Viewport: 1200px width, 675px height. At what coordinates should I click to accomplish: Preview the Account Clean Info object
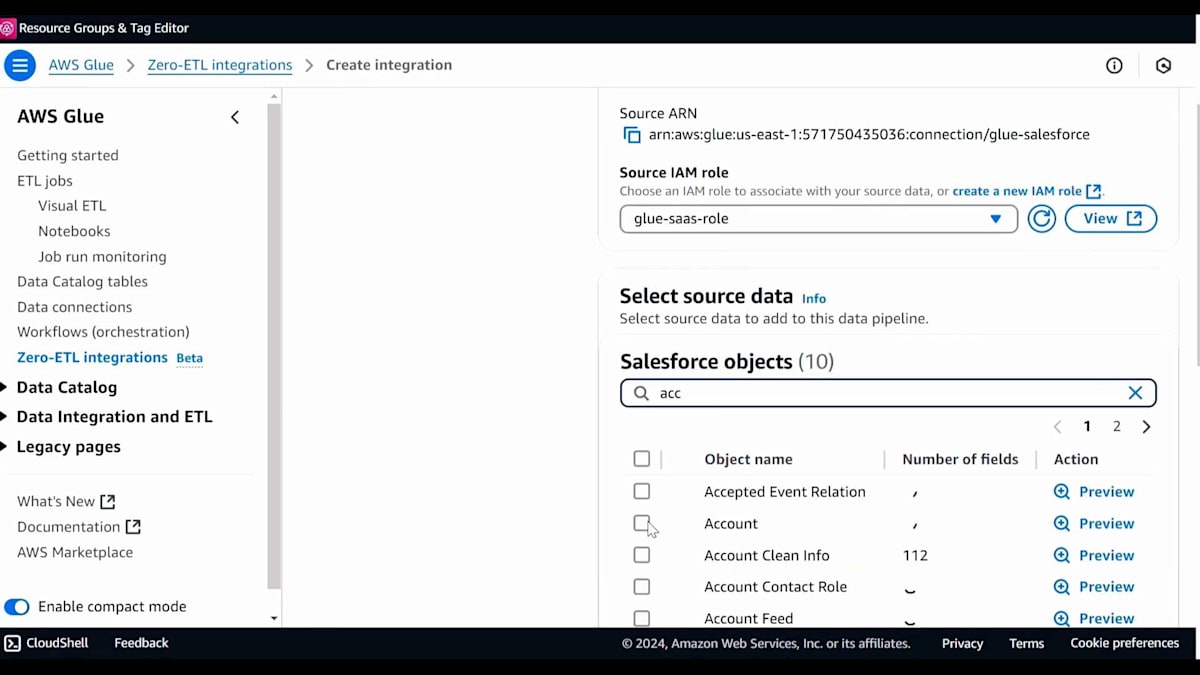(x=1094, y=556)
